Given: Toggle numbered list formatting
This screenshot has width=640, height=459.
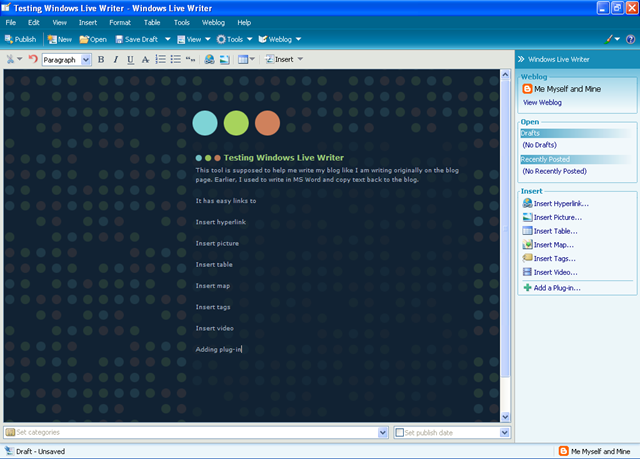Looking at the screenshot, I should point(160,60).
